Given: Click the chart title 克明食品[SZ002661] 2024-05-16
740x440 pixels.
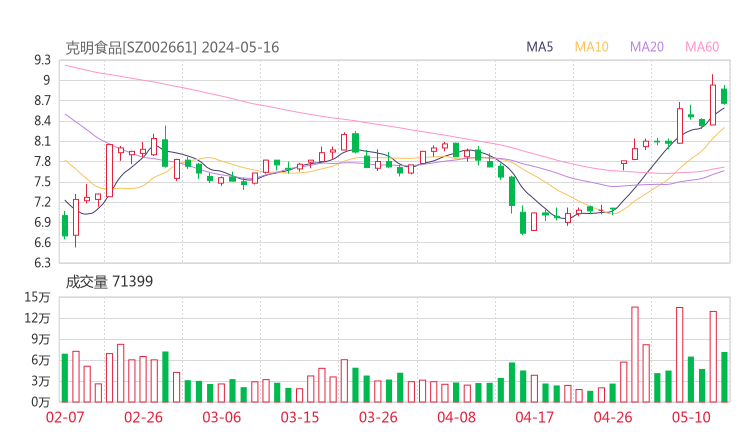Looking at the screenshot, I should point(172,48).
